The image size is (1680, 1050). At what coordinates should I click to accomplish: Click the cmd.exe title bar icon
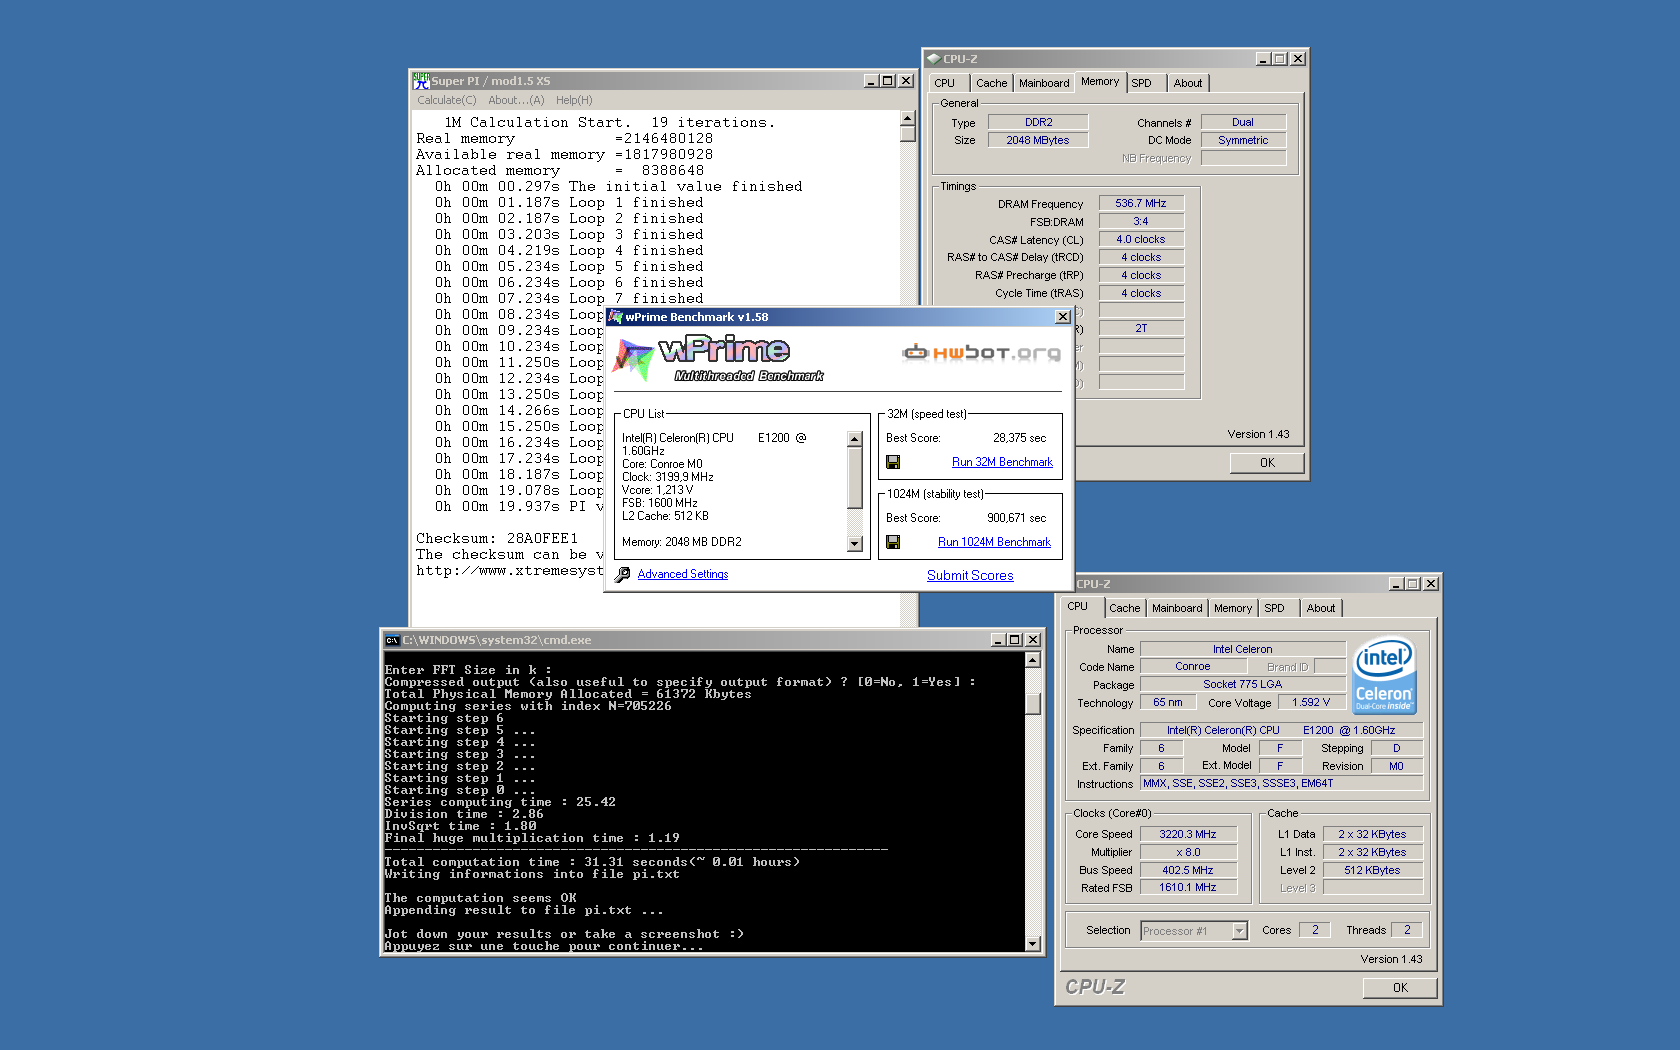tap(392, 640)
